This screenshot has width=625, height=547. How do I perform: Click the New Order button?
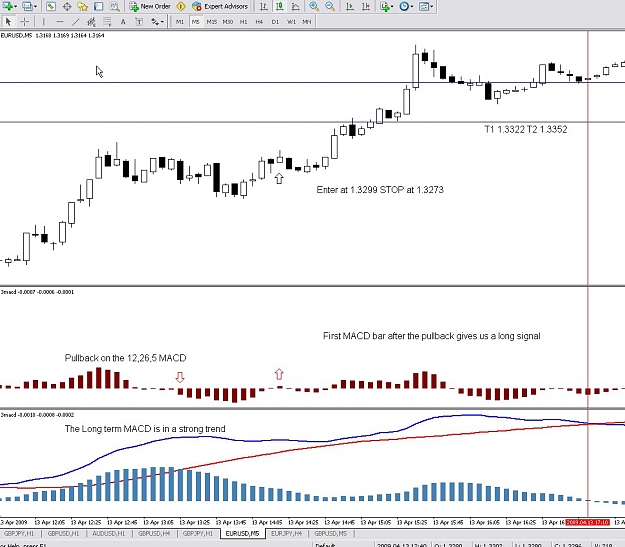150,6
